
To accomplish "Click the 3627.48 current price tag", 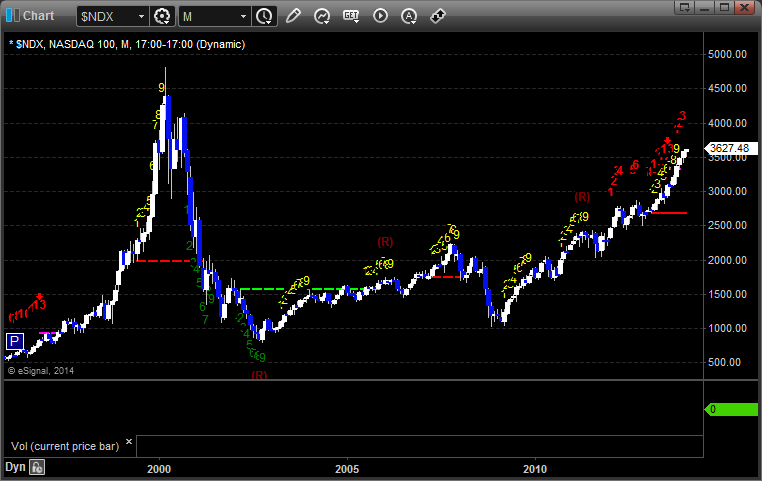I will tap(731, 148).
